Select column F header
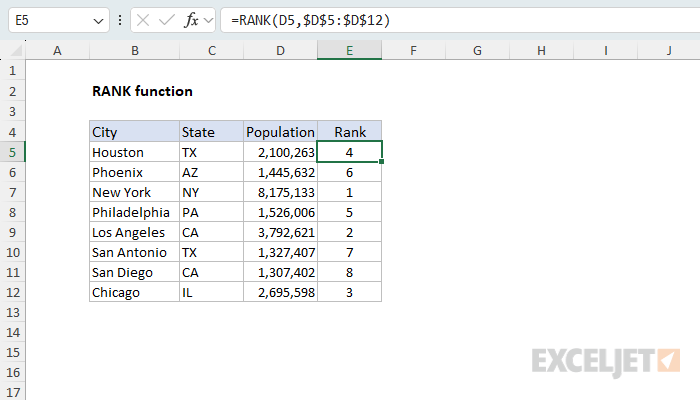Viewport: 700px width, 400px height. [x=413, y=50]
